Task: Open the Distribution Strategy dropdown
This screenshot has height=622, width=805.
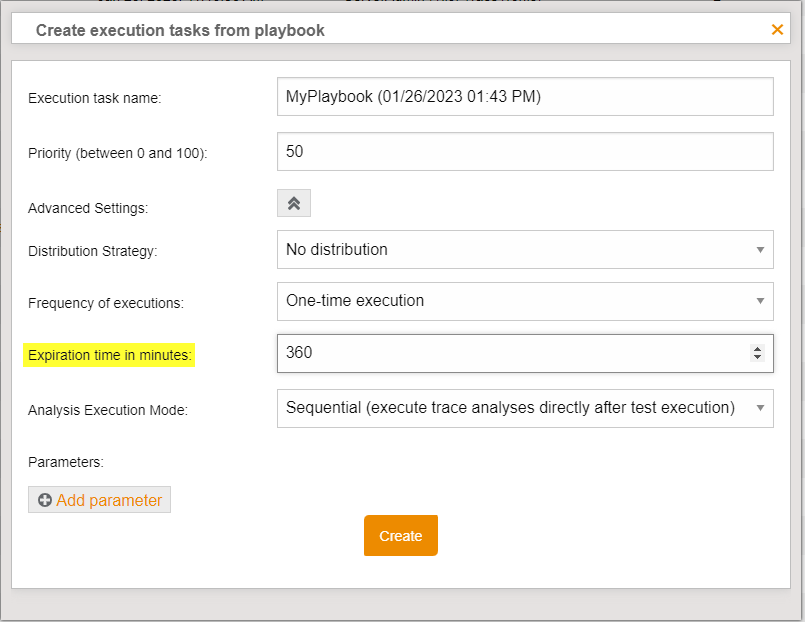Action: (x=524, y=250)
